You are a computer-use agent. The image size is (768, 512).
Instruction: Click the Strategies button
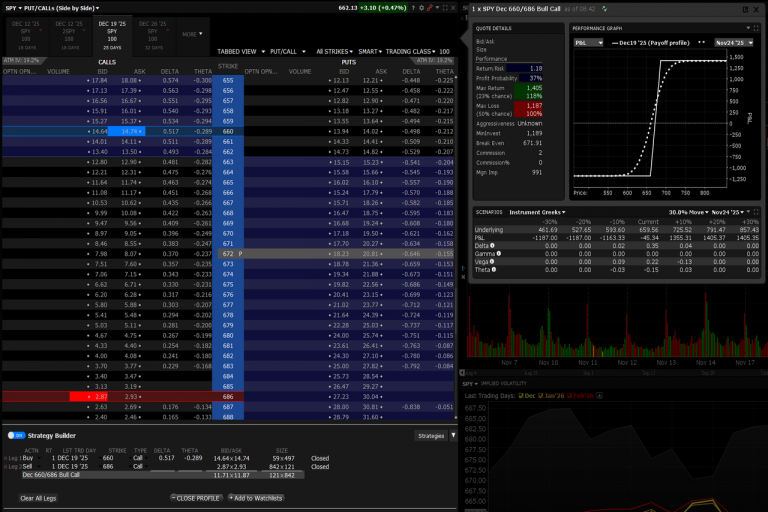point(431,436)
